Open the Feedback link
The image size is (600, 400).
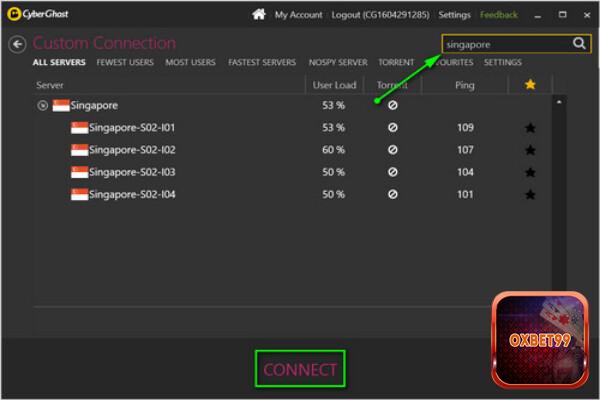[499, 15]
